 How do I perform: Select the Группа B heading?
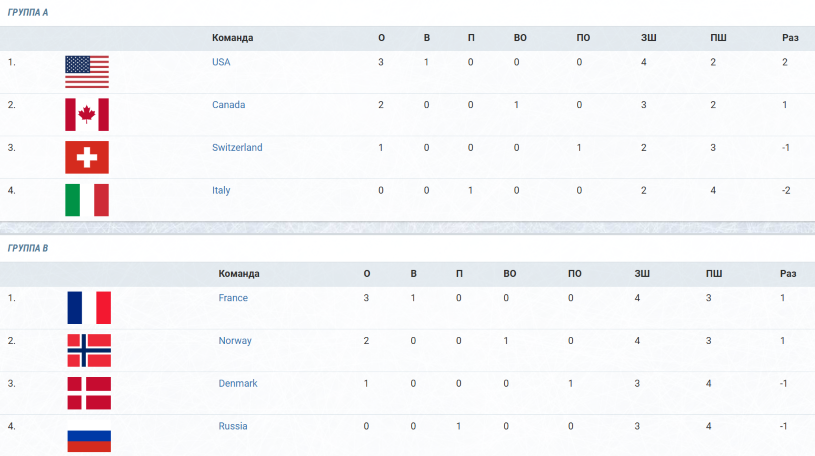28,248
